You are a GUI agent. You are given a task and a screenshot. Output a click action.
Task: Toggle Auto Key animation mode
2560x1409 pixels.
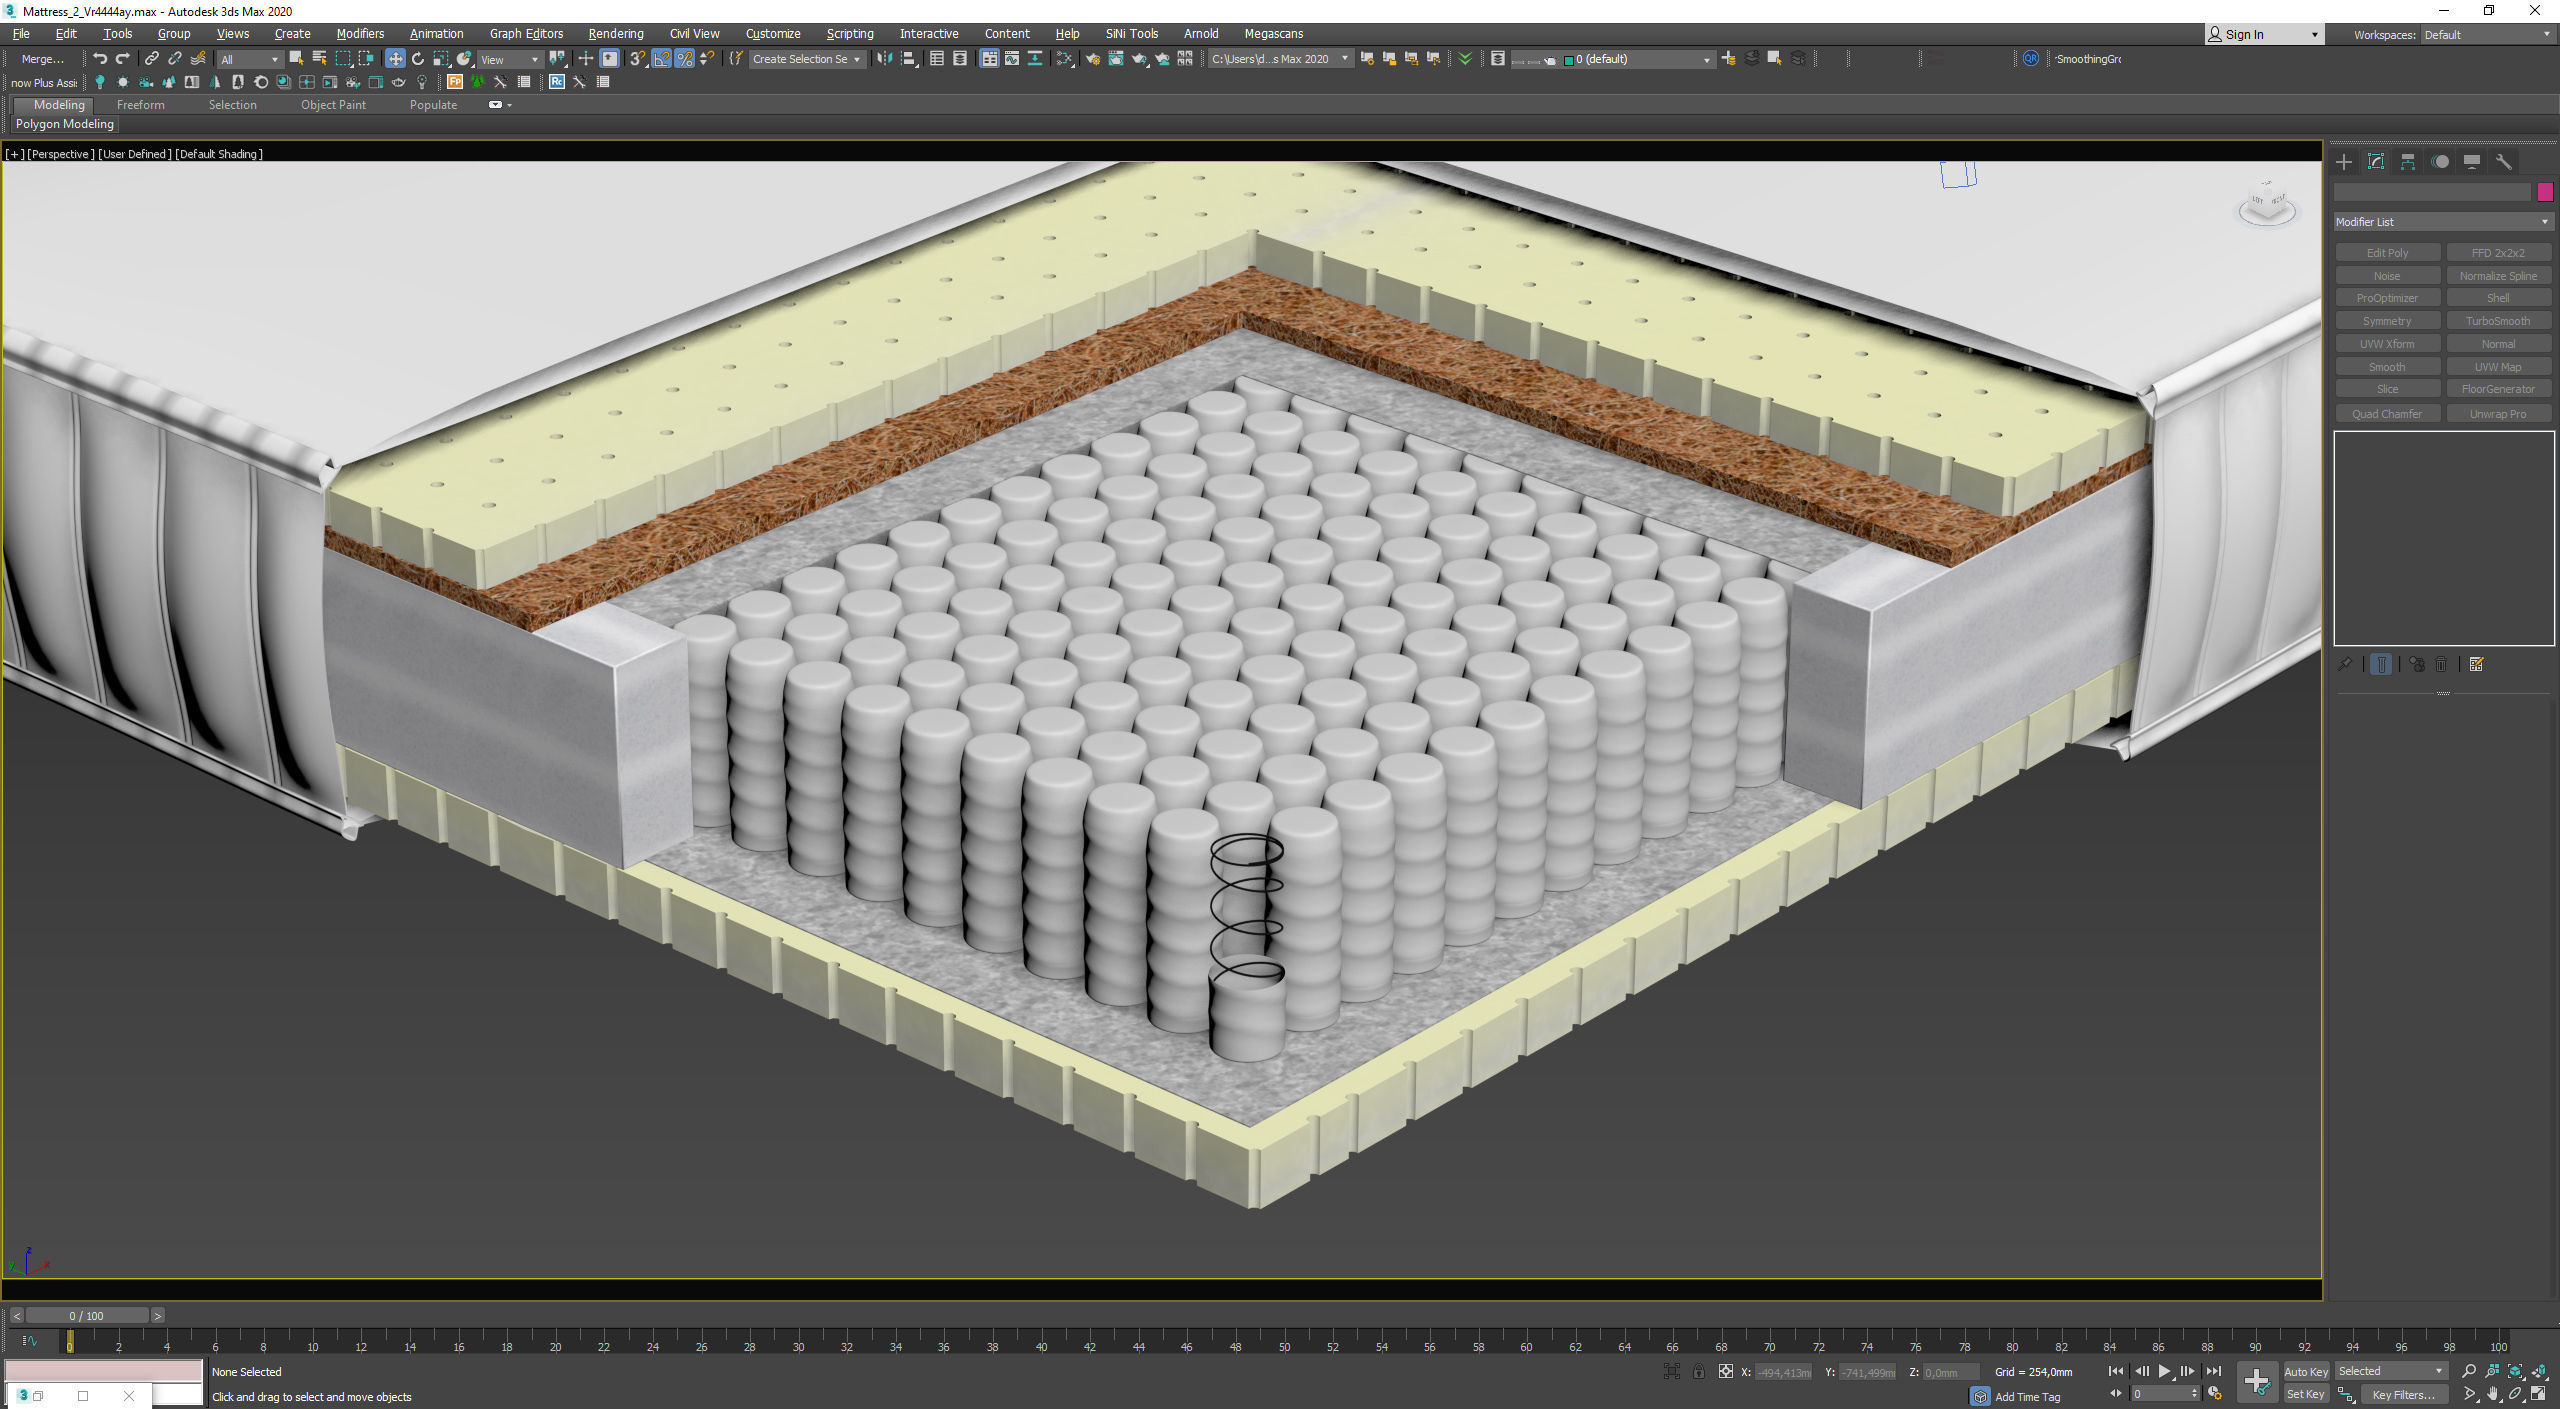pyautogui.click(x=2306, y=1372)
